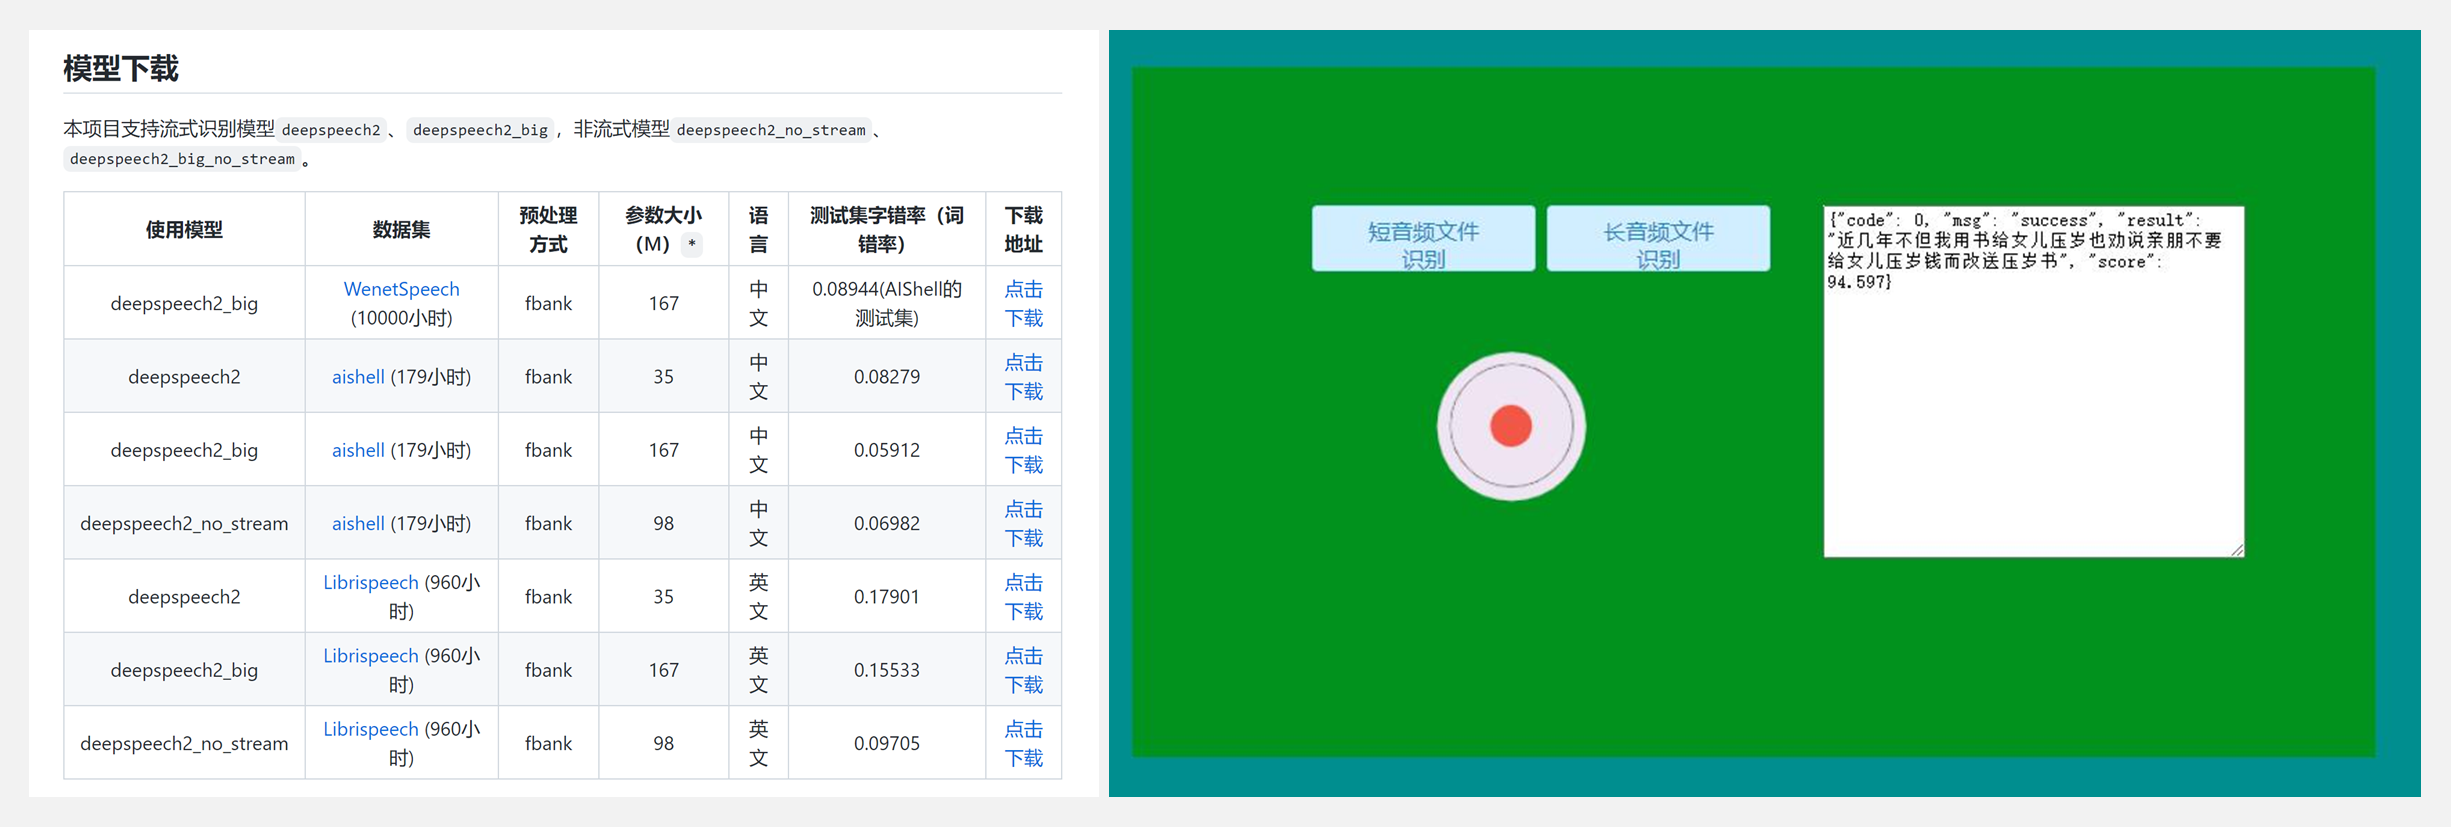Click inside the JSON result text area
The width and height of the screenshot is (2451, 827).
(x=2033, y=381)
